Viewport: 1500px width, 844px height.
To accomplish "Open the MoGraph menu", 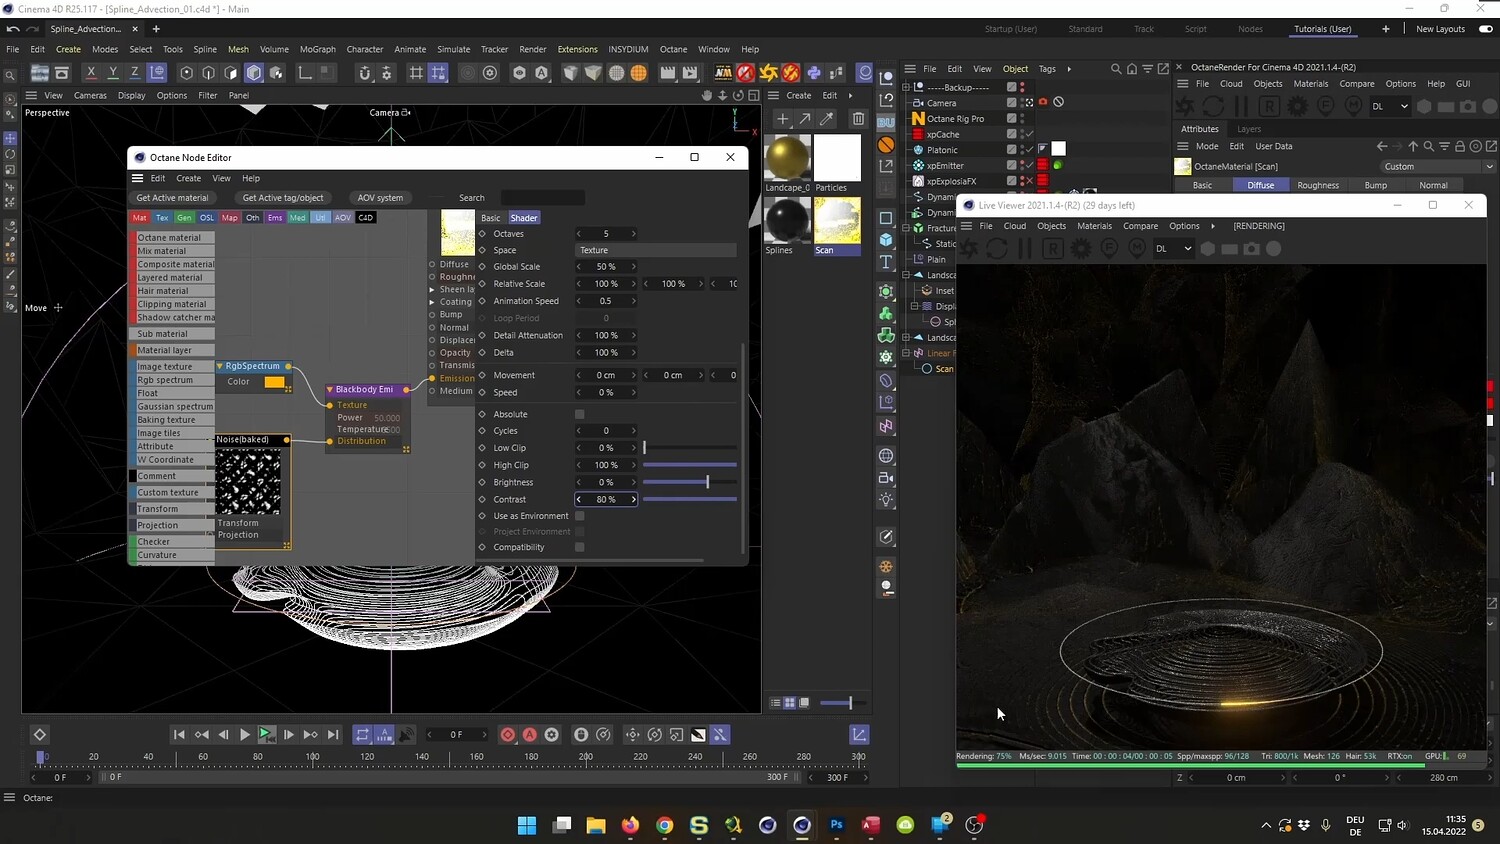I will tap(318, 49).
